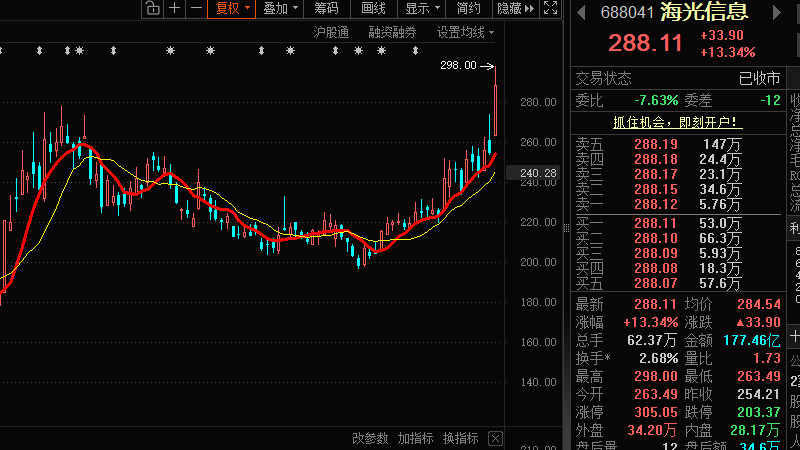The width and height of the screenshot is (800, 450).
Task: Click 改参数 below the chart
Action: (370, 438)
